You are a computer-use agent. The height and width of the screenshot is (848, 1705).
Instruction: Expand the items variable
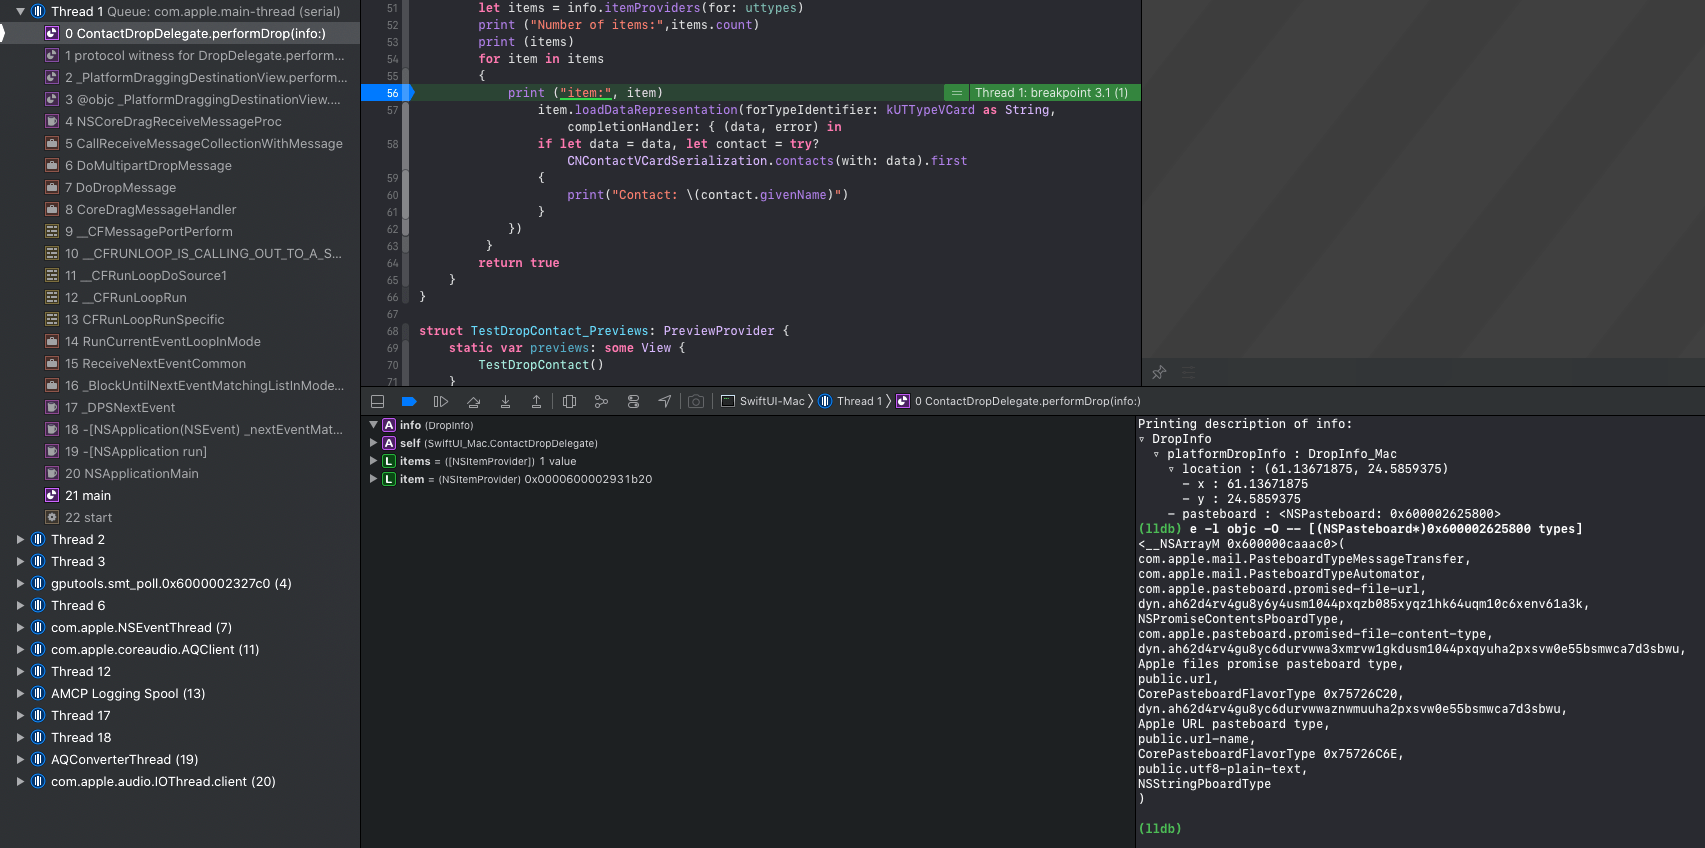(374, 461)
